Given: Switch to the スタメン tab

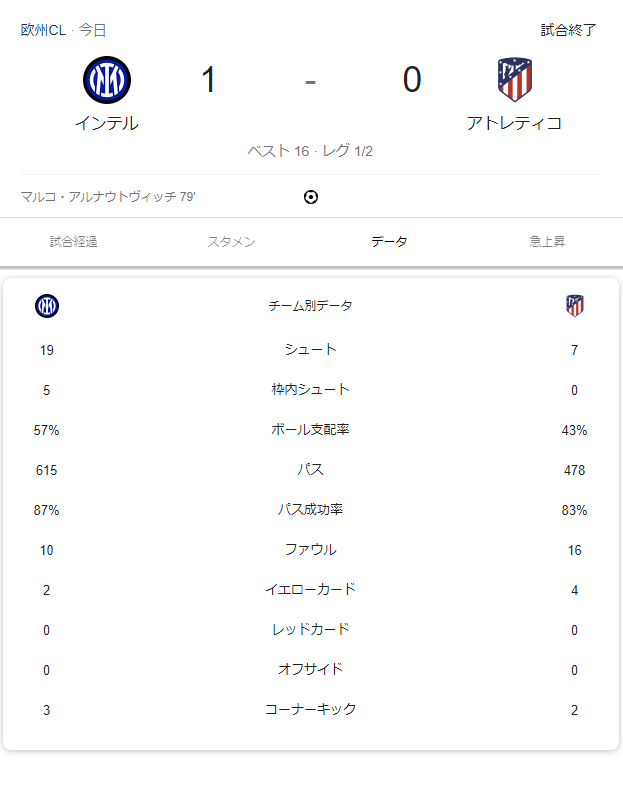Looking at the screenshot, I should [x=231, y=242].
